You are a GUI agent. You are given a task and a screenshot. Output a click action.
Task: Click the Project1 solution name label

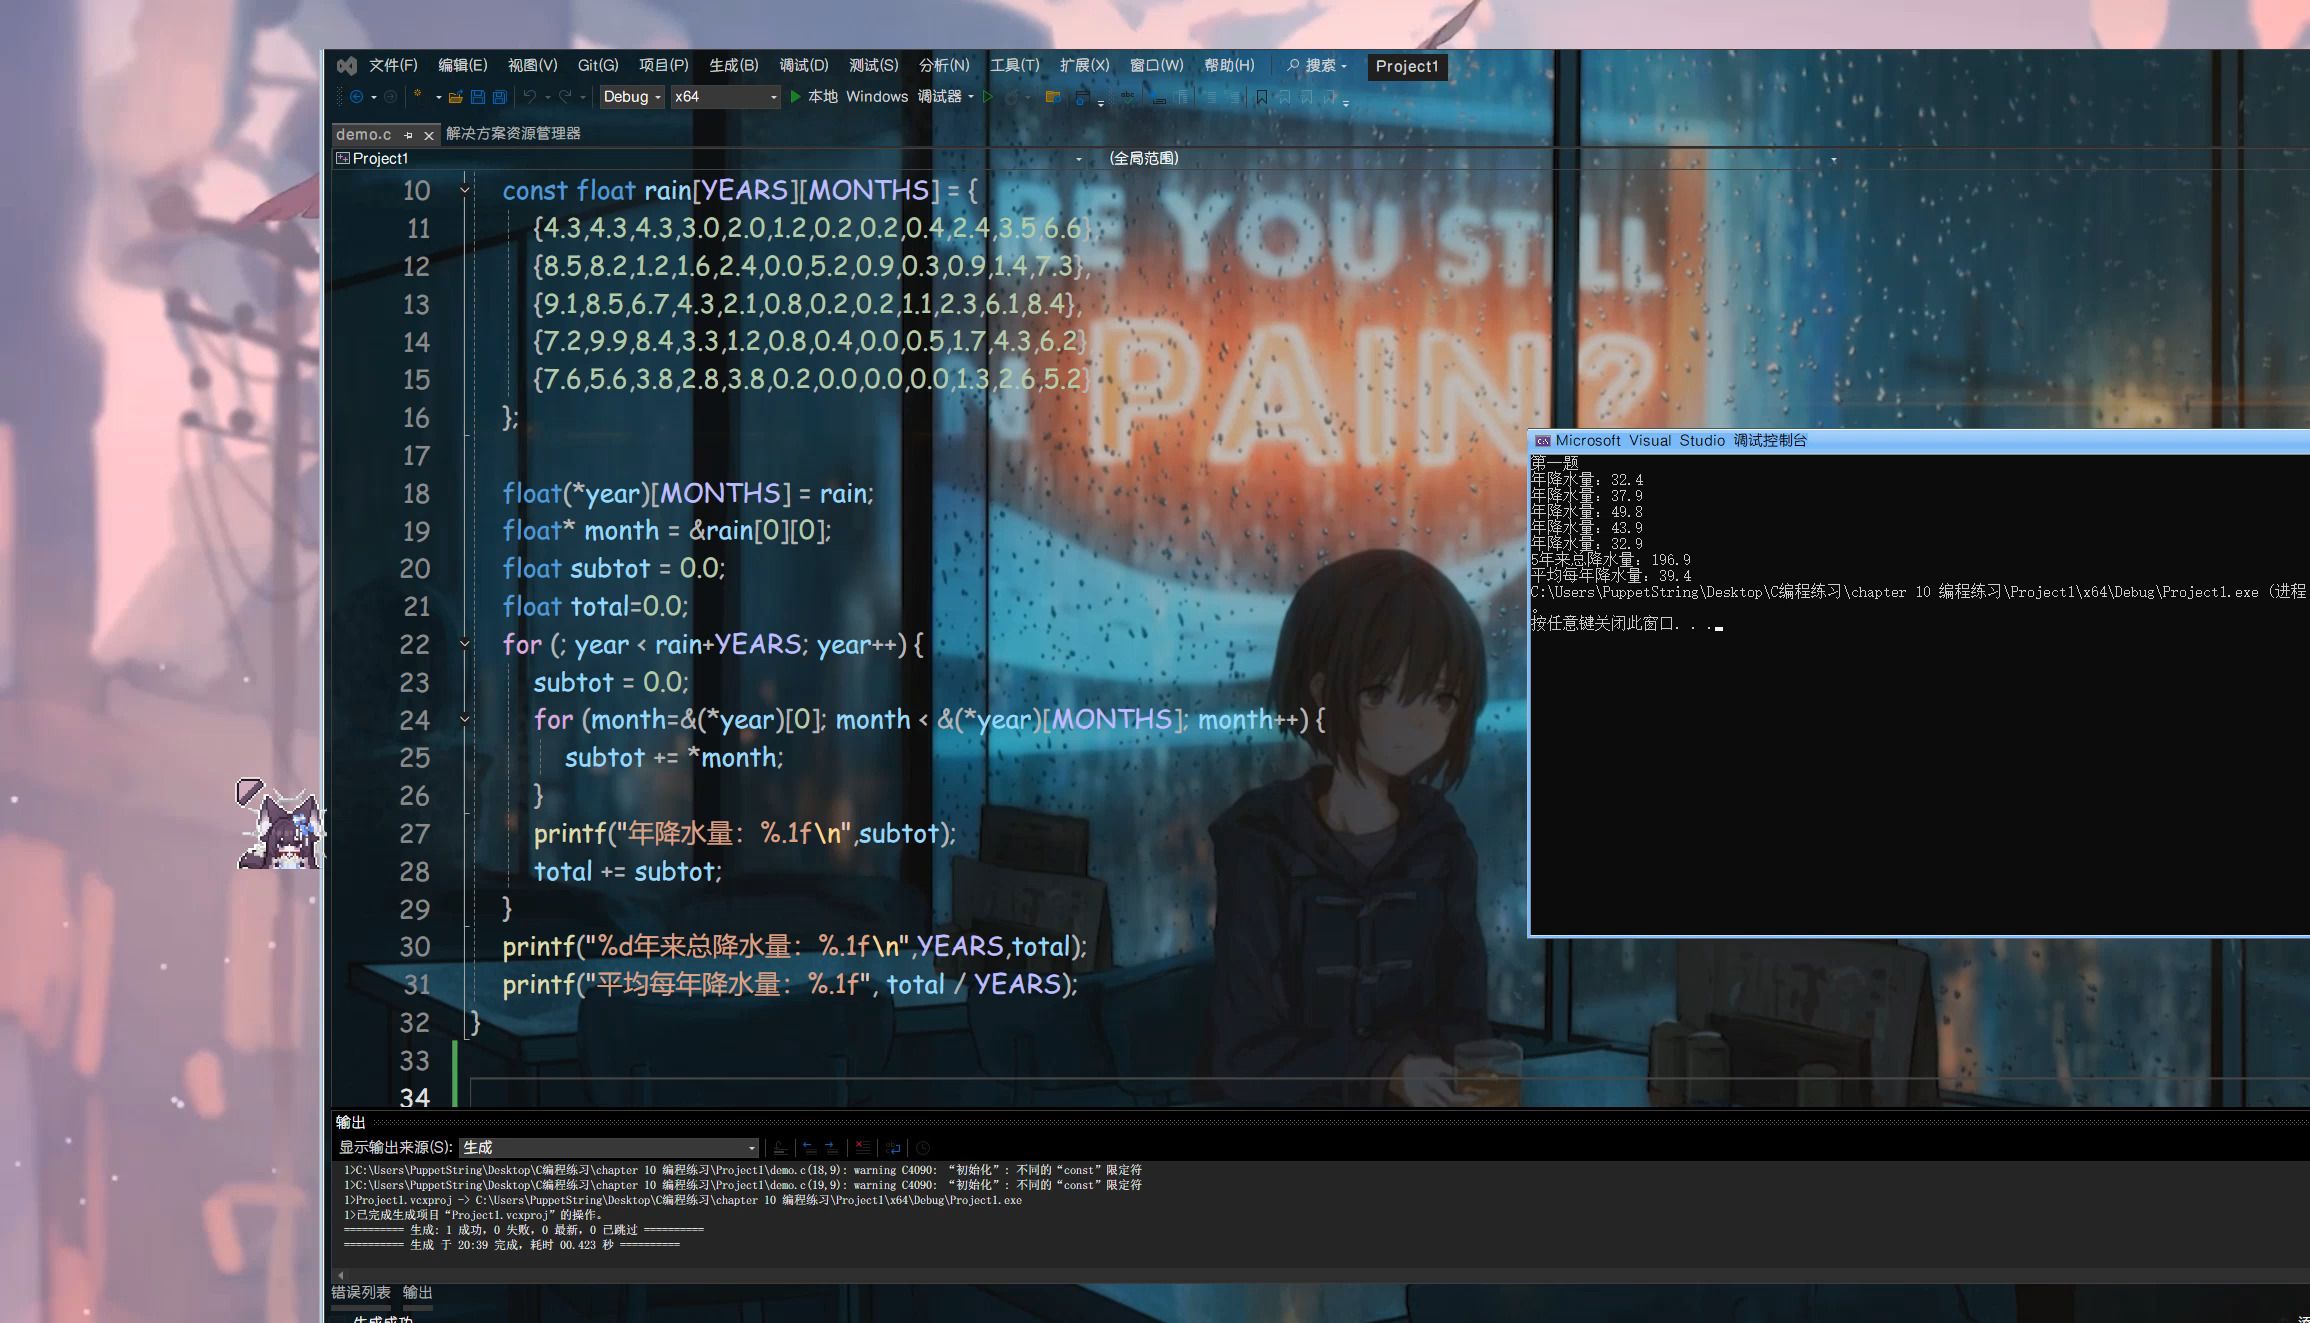[x=1406, y=66]
